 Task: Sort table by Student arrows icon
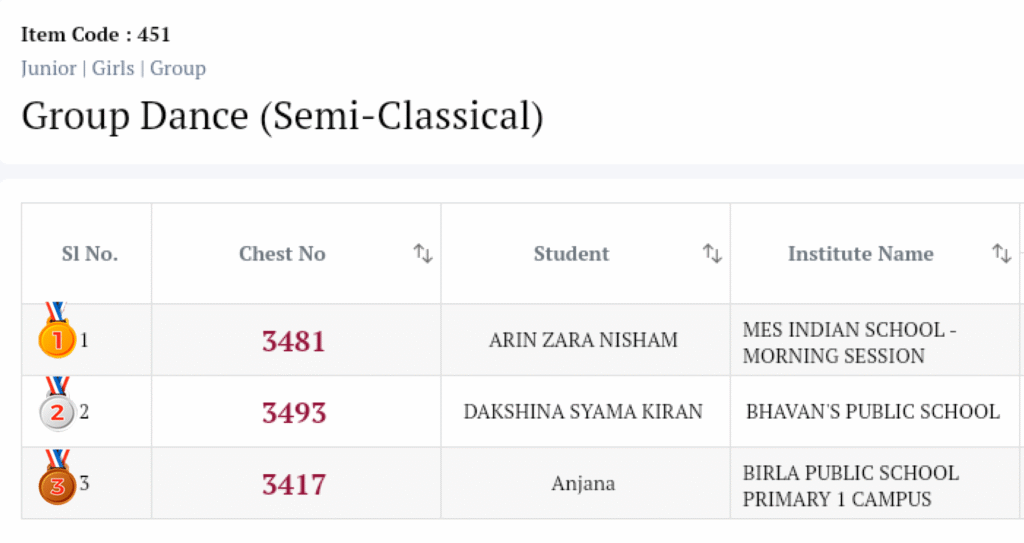click(x=712, y=254)
